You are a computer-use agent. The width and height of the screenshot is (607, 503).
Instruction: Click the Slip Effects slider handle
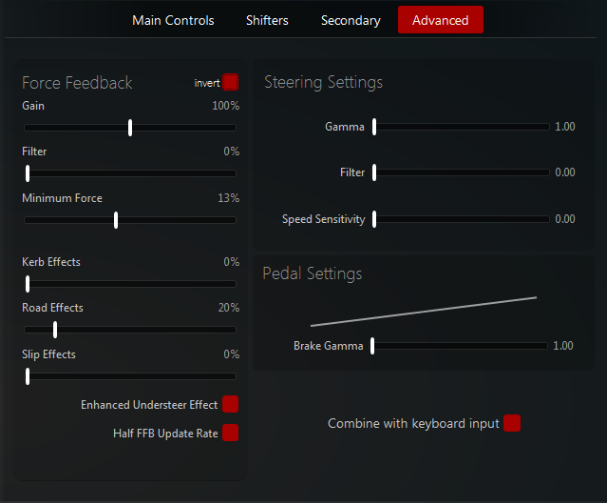(27, 376)
